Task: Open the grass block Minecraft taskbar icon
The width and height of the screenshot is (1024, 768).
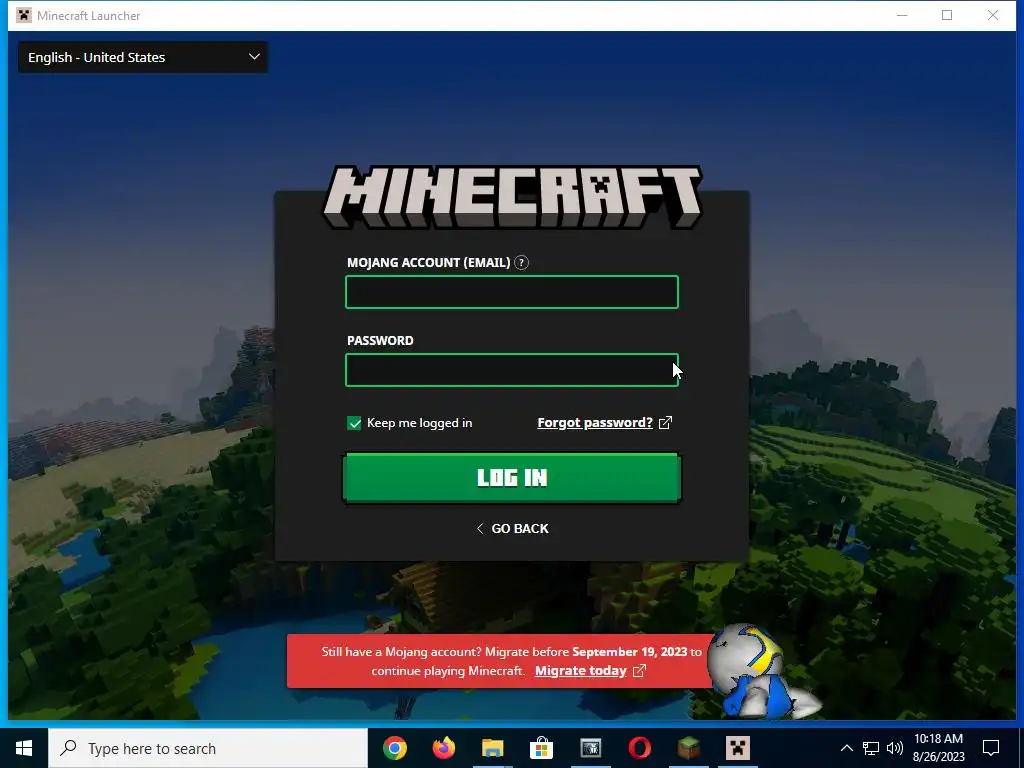Action: (x=688, y=748)
